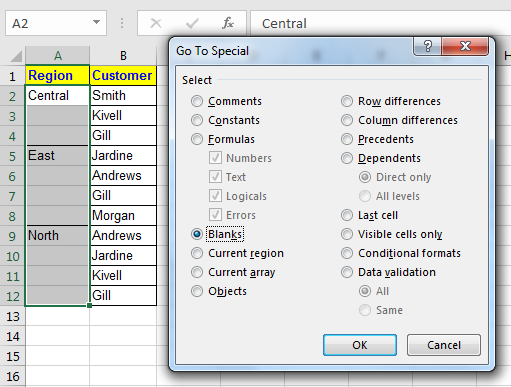Select column A header
Image resolution: width=511 pixels, height=387 pixels.
[58, 55]
